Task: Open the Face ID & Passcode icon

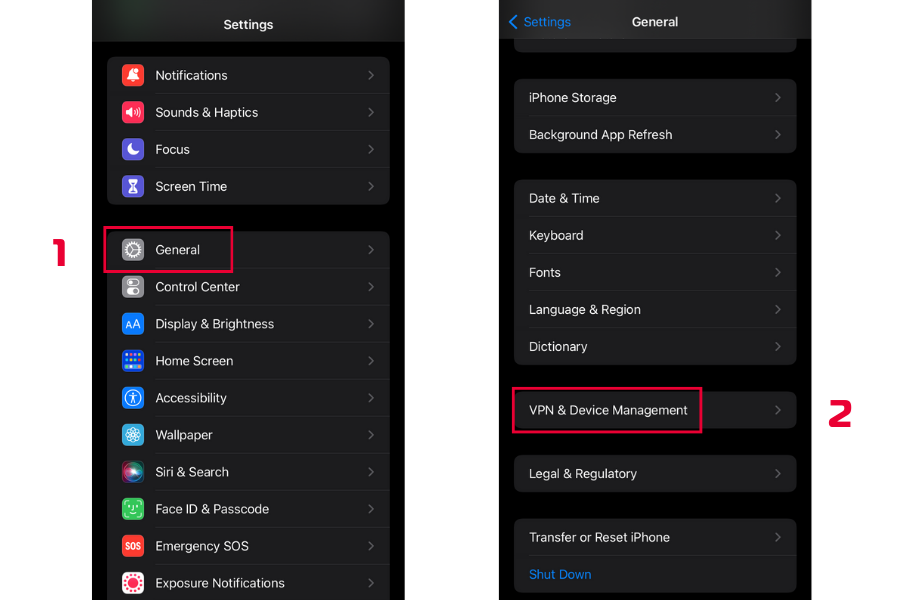Action: (x=133, y=509)
